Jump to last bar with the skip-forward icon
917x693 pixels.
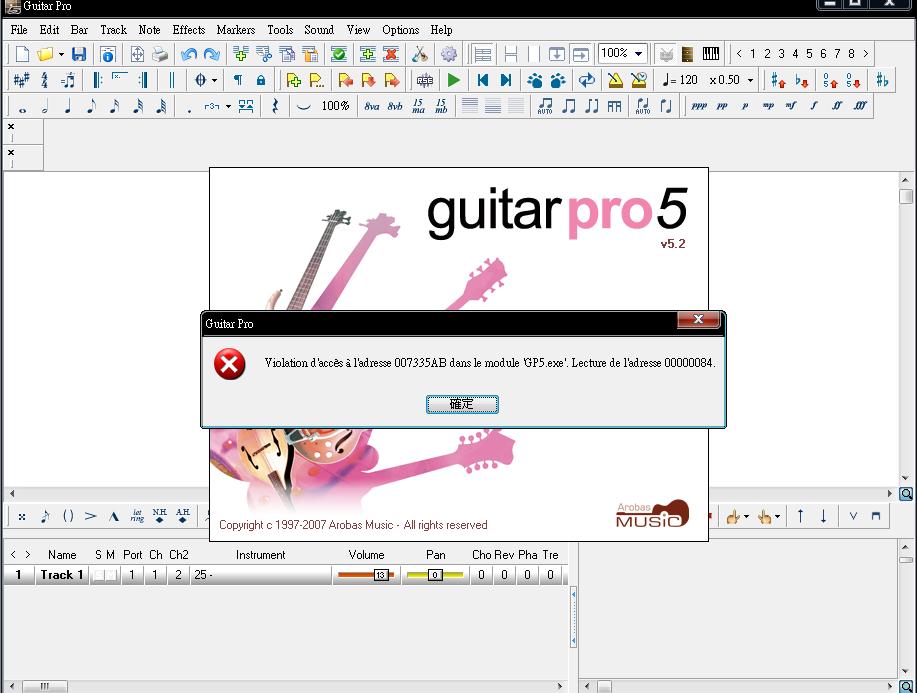(x=506, y=80)
